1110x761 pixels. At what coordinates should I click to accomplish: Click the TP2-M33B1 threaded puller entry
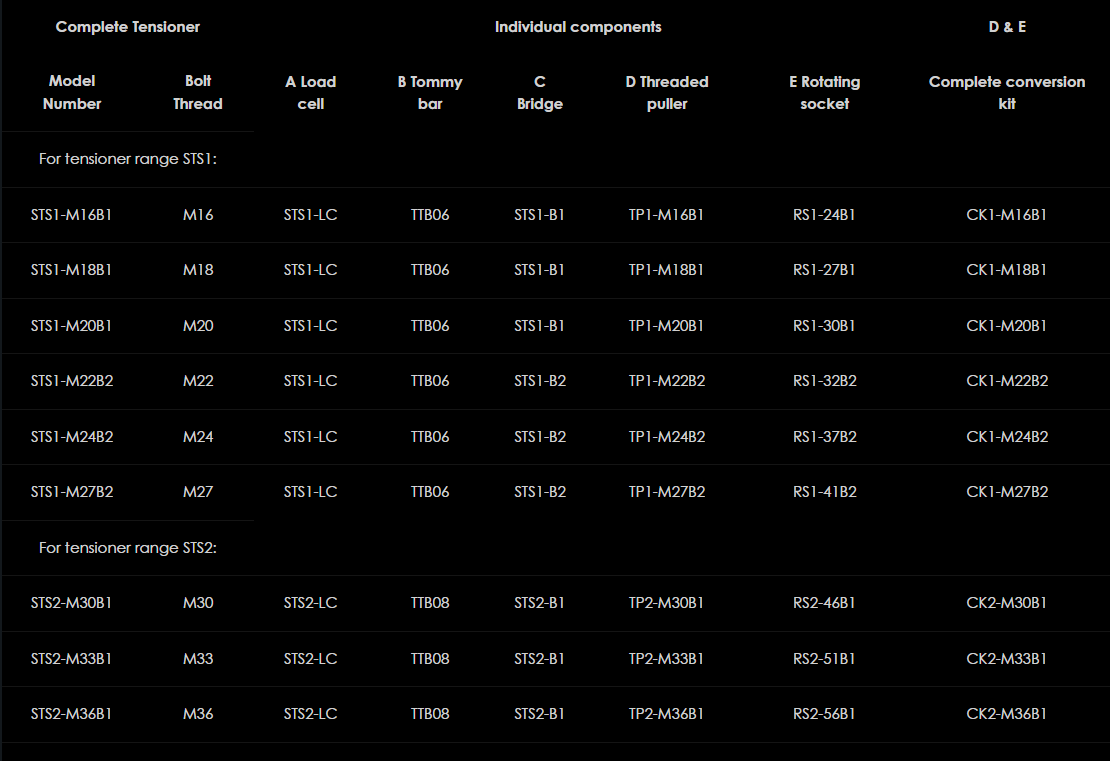pyautogui.click(x=666, y=659)
